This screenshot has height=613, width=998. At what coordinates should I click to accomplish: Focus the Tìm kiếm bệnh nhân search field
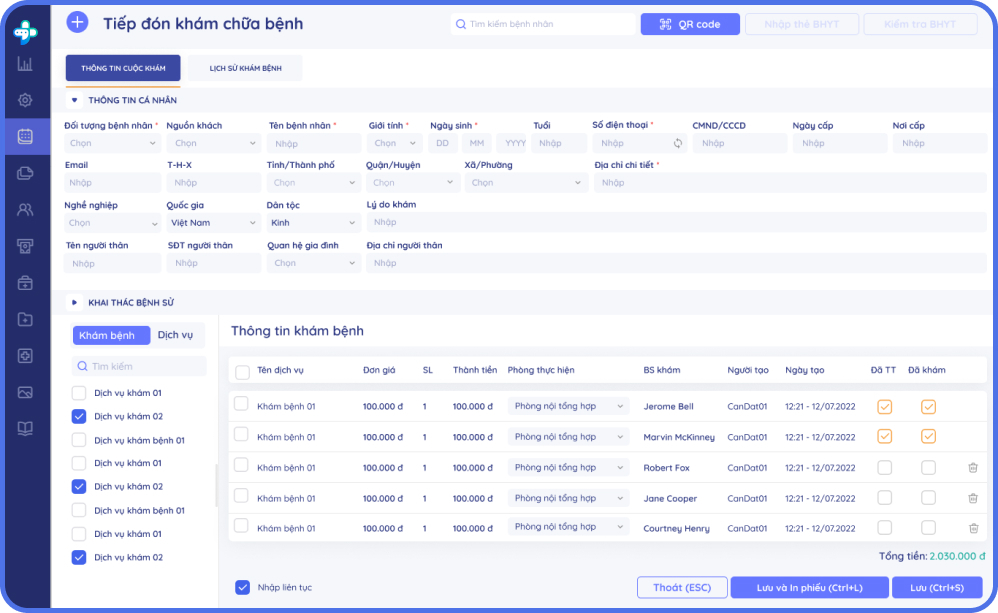(543, 24)
